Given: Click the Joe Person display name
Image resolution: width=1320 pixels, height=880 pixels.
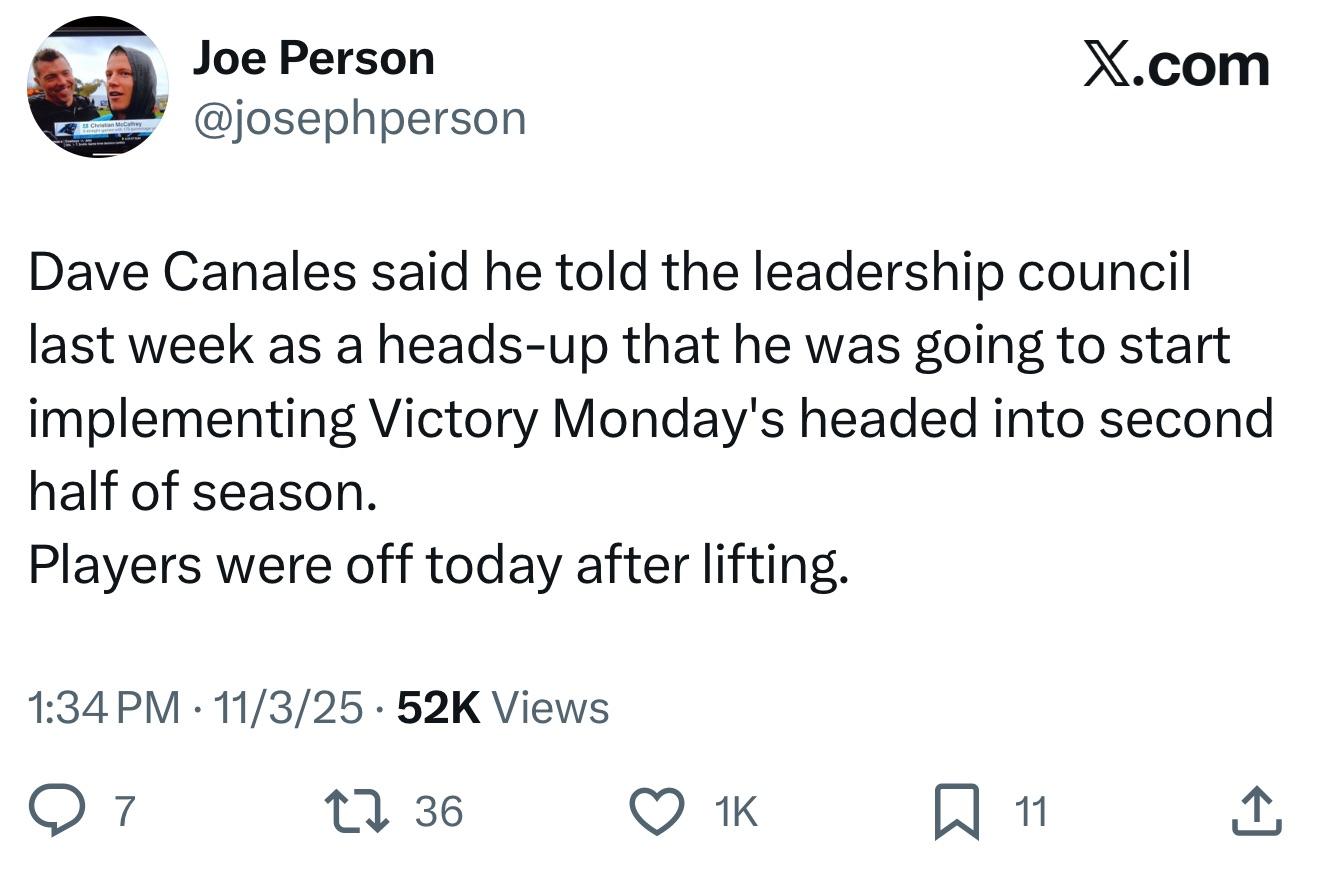Looking at the screenshot, I should point(313,59).
